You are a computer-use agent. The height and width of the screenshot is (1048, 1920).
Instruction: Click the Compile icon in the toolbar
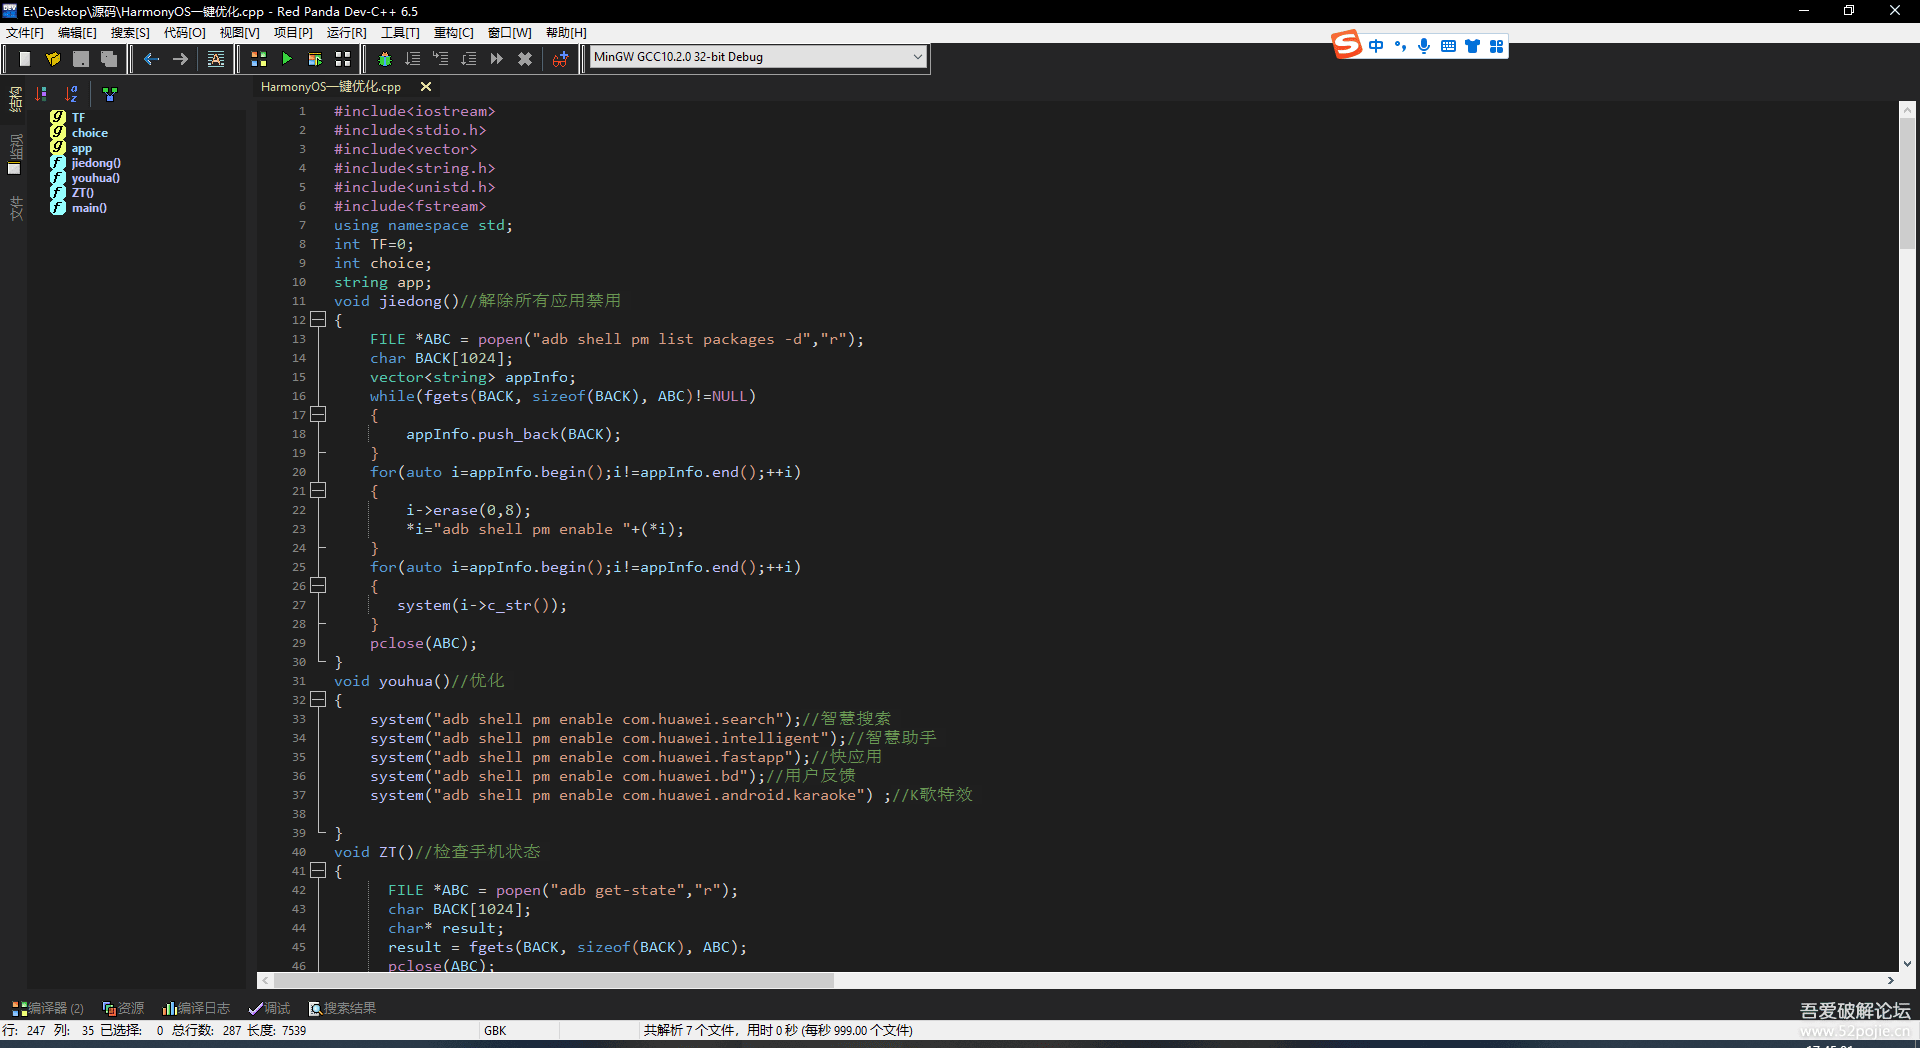pyautogui.click(x=258, y=59)
